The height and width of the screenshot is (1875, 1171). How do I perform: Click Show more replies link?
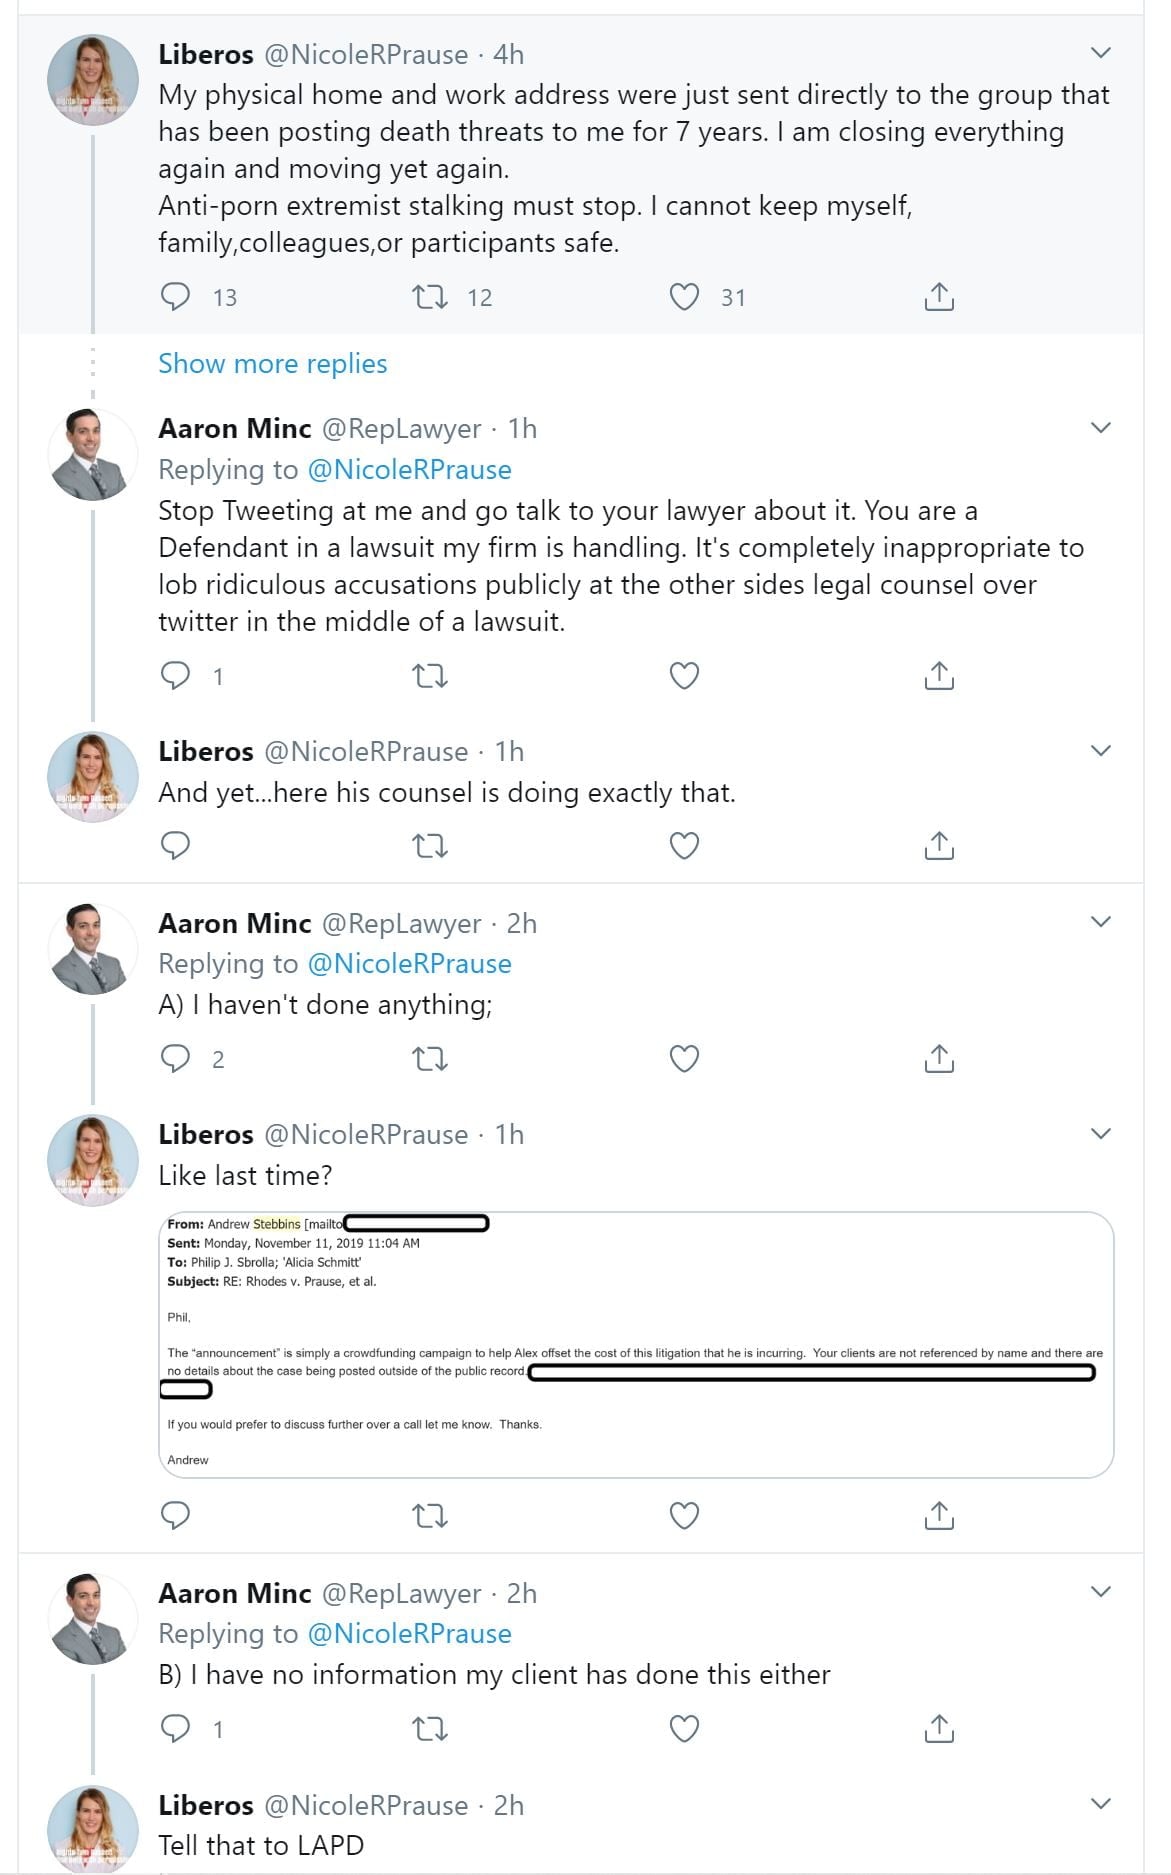pos(272,363)
